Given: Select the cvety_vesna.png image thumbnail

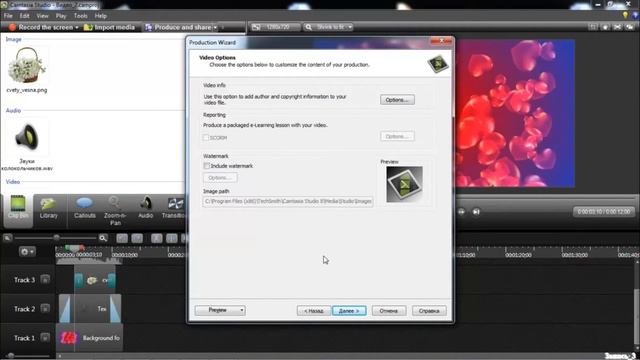Looking at the screenshot, I should click(27, 65).
